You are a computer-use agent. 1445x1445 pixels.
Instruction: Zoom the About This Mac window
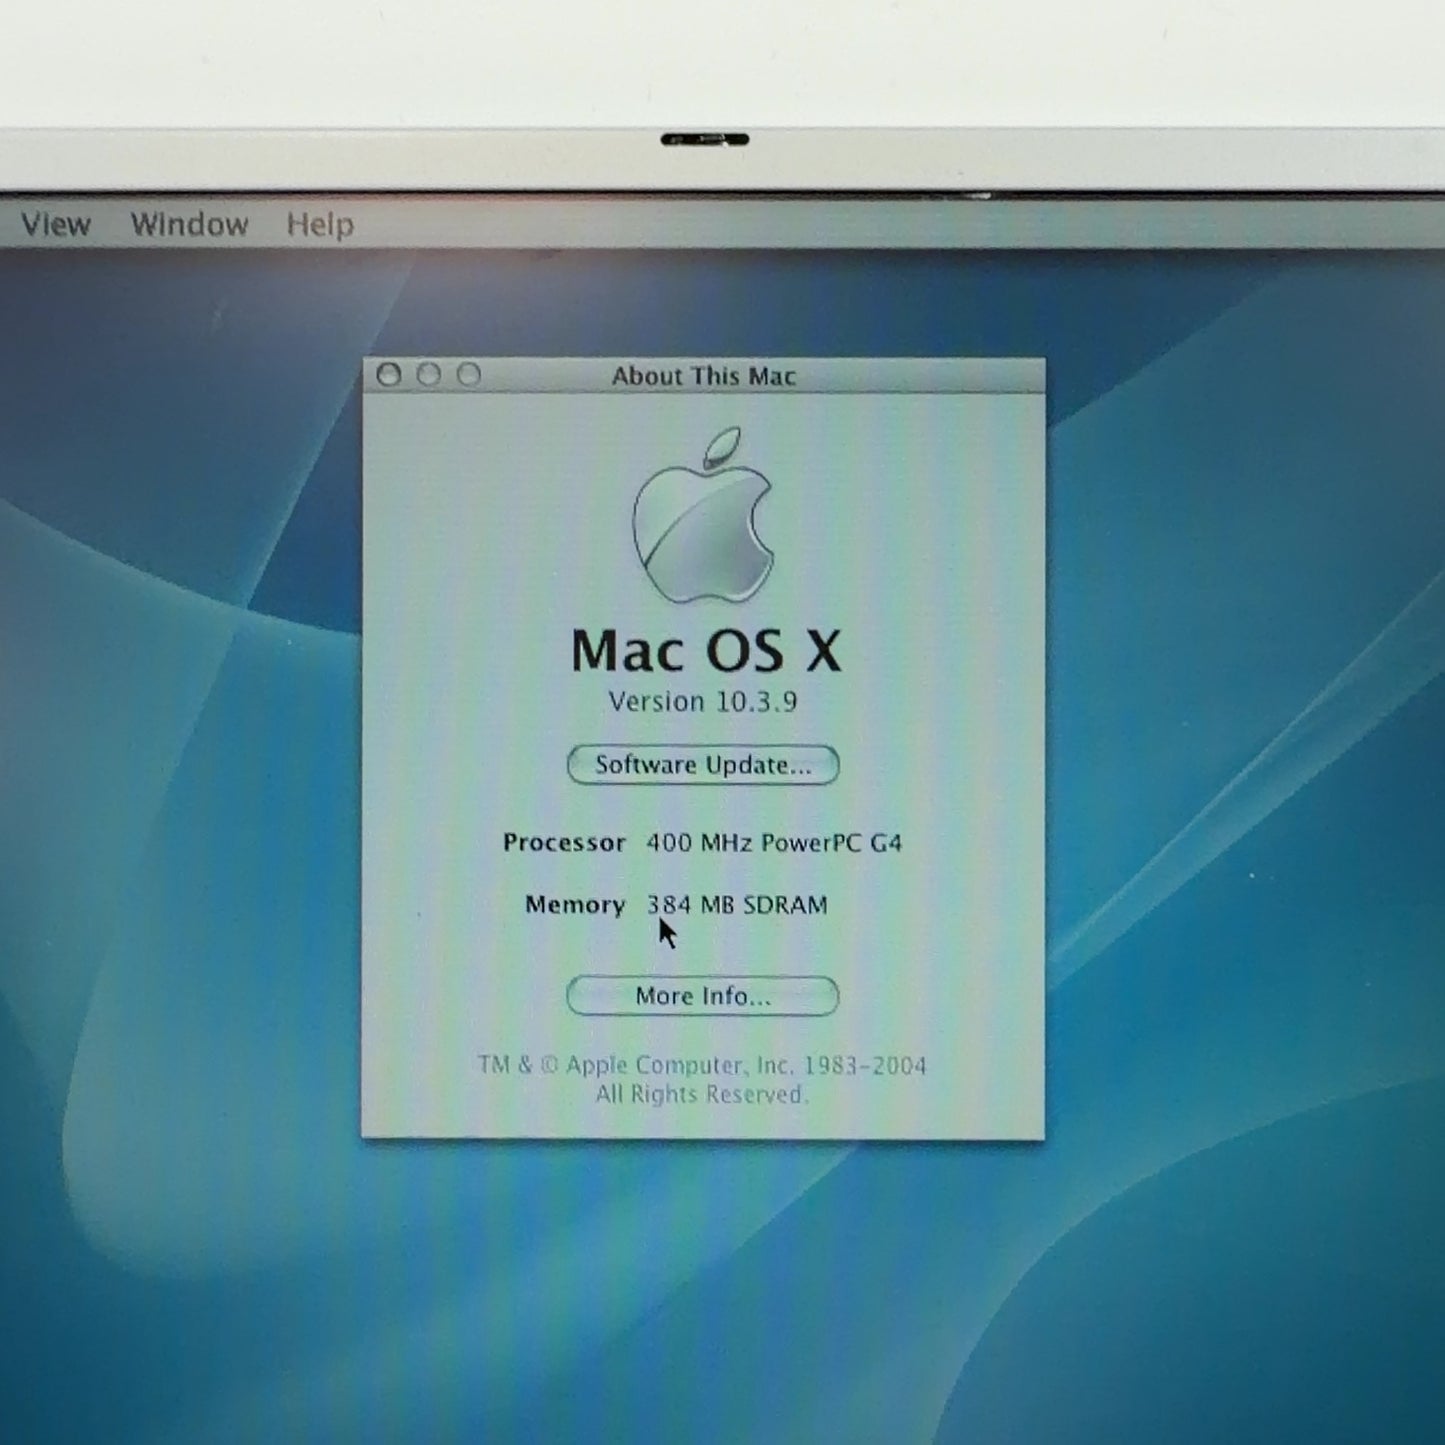click(x=469, y=375)
